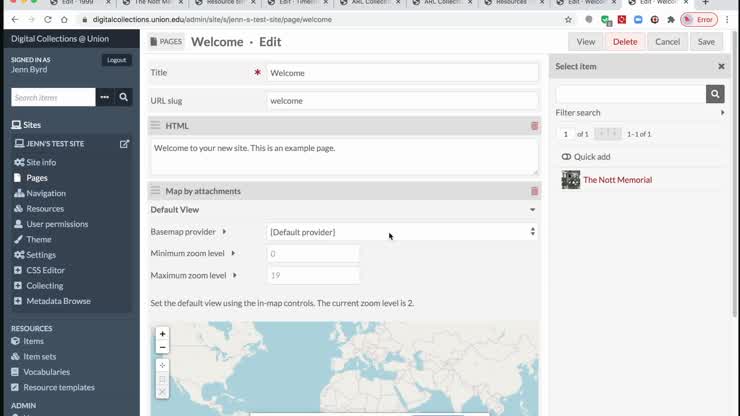Go to CSS Editor in sidebar
Image resolution: width=740 pixels, height=416 pixels.
(45, 270)
